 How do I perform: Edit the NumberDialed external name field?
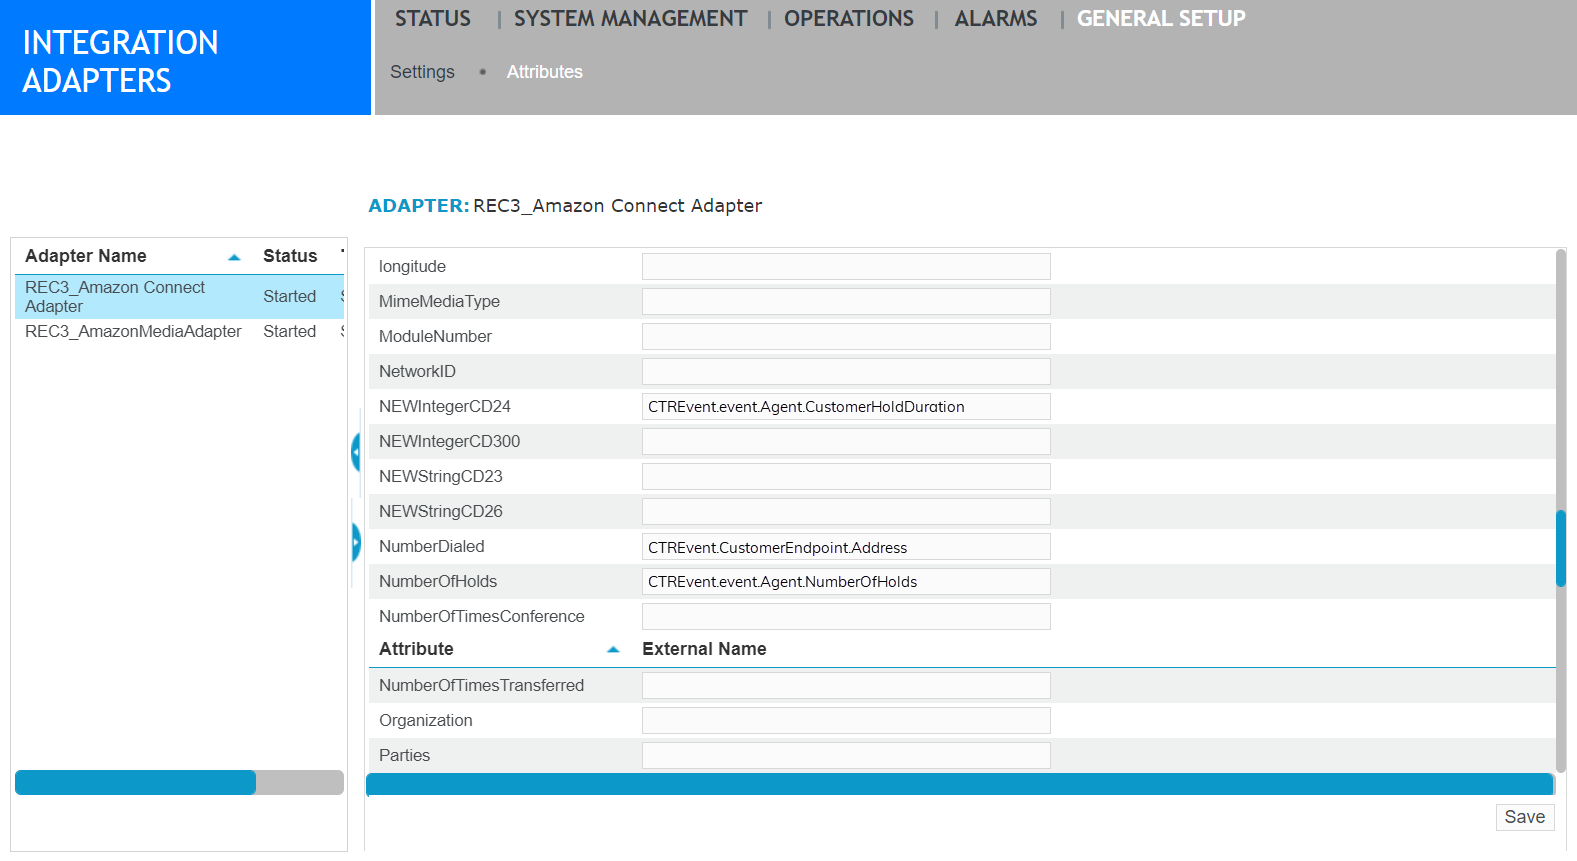(x=846, y=546)
